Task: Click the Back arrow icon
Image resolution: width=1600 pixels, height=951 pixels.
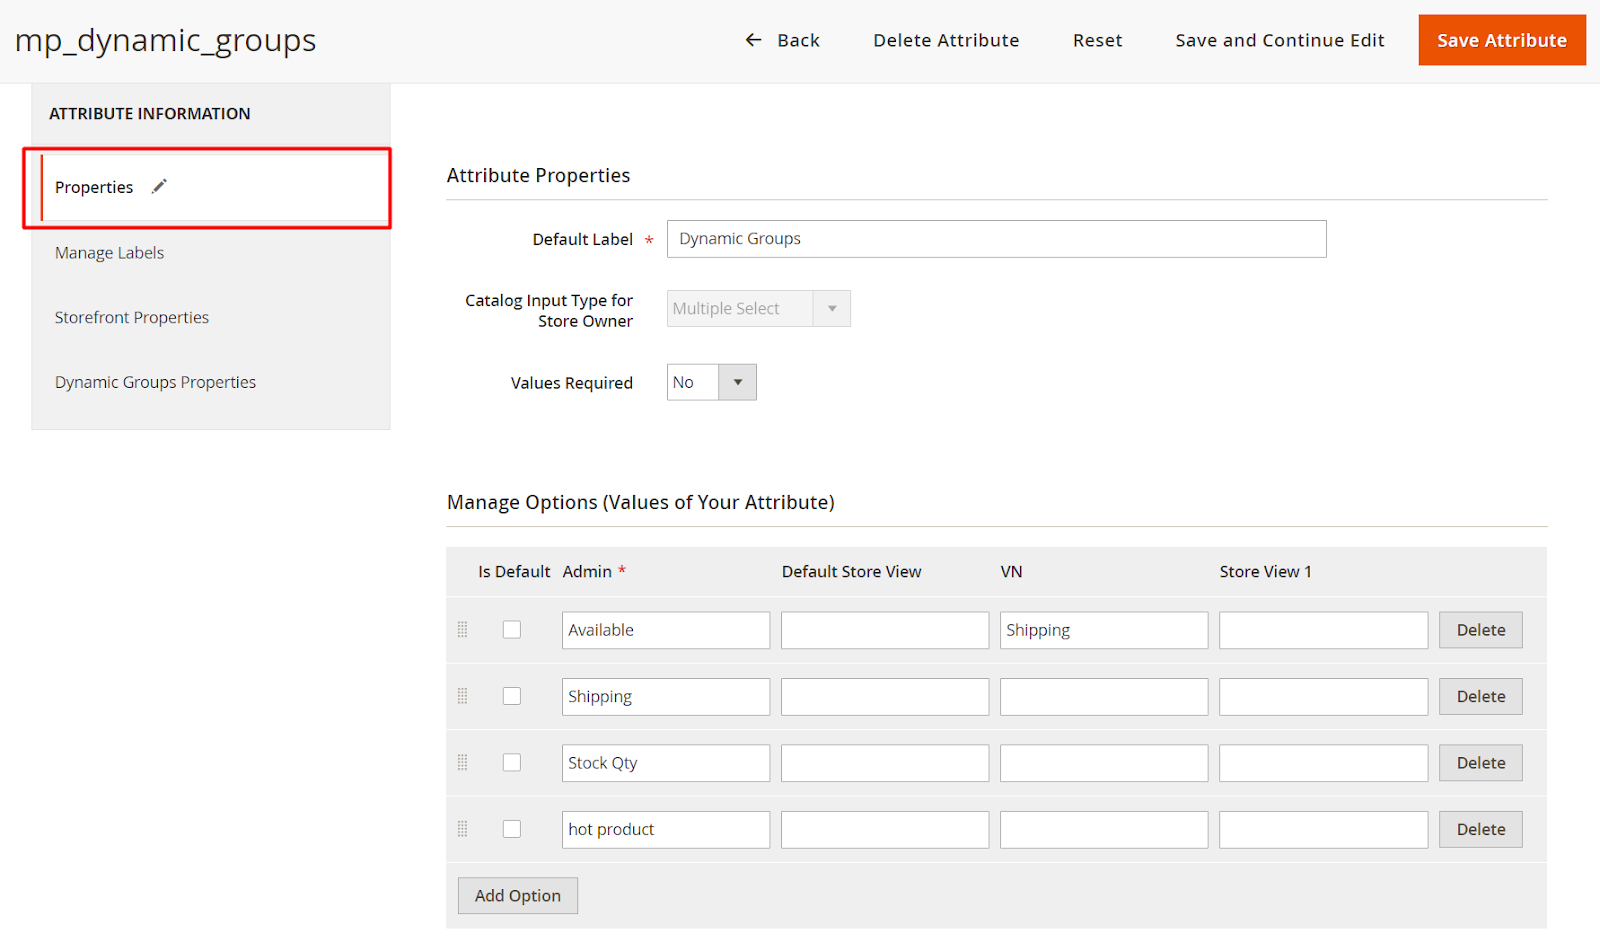Action: point(753,40)
